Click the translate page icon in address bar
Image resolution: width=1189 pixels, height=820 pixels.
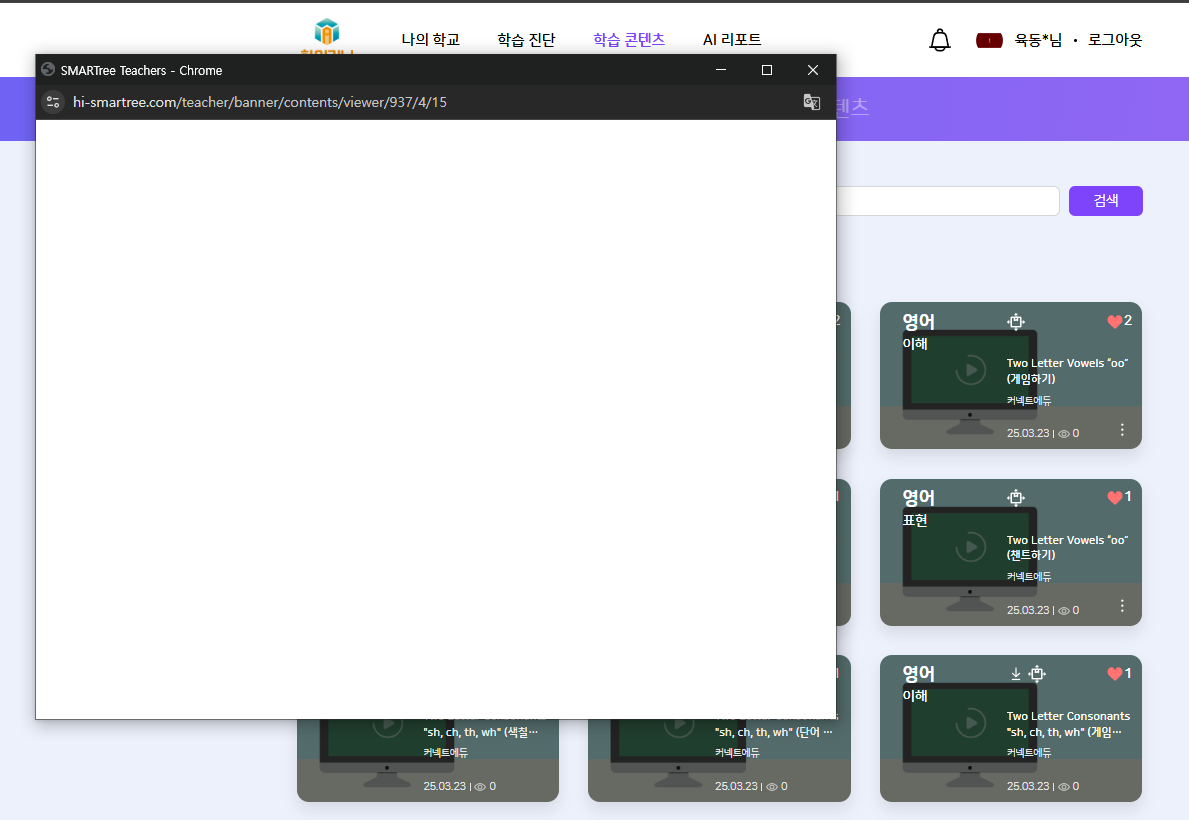(812, 102)
